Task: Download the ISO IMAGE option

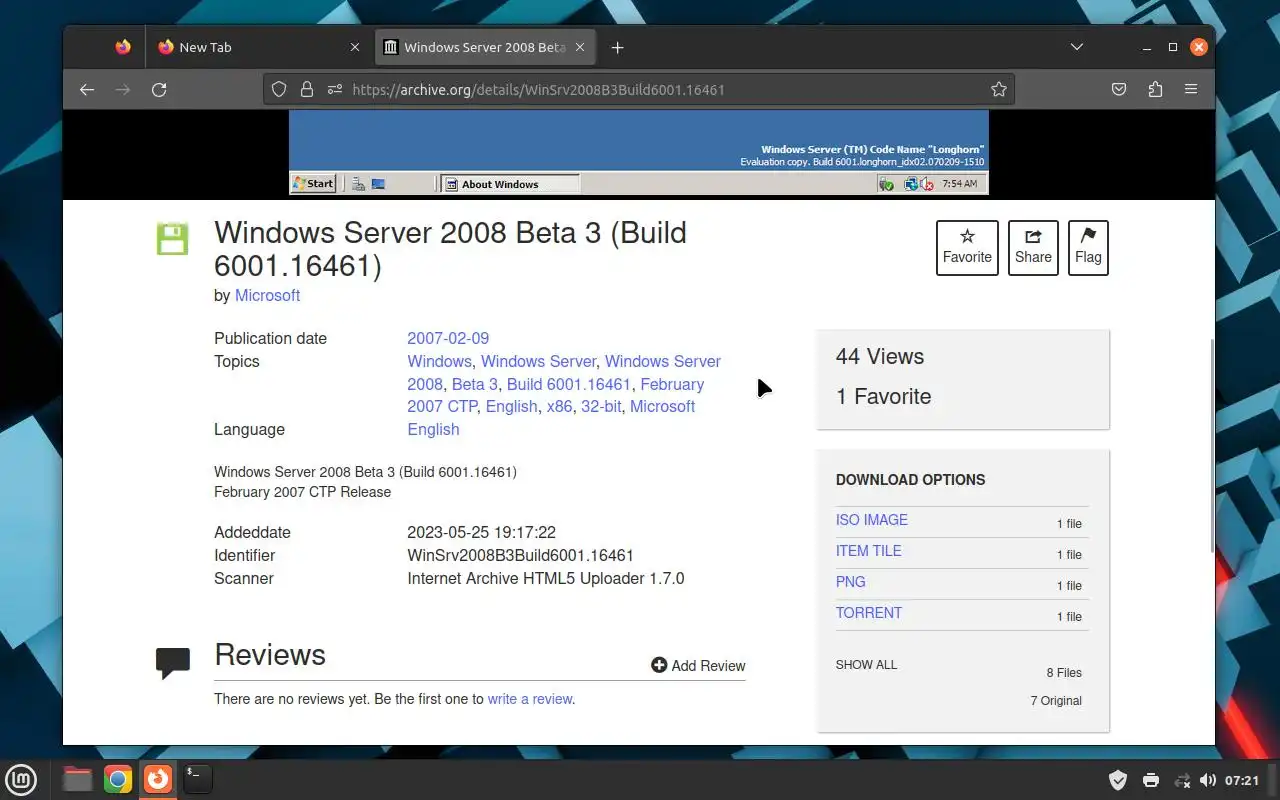Action: pos(872,520)
